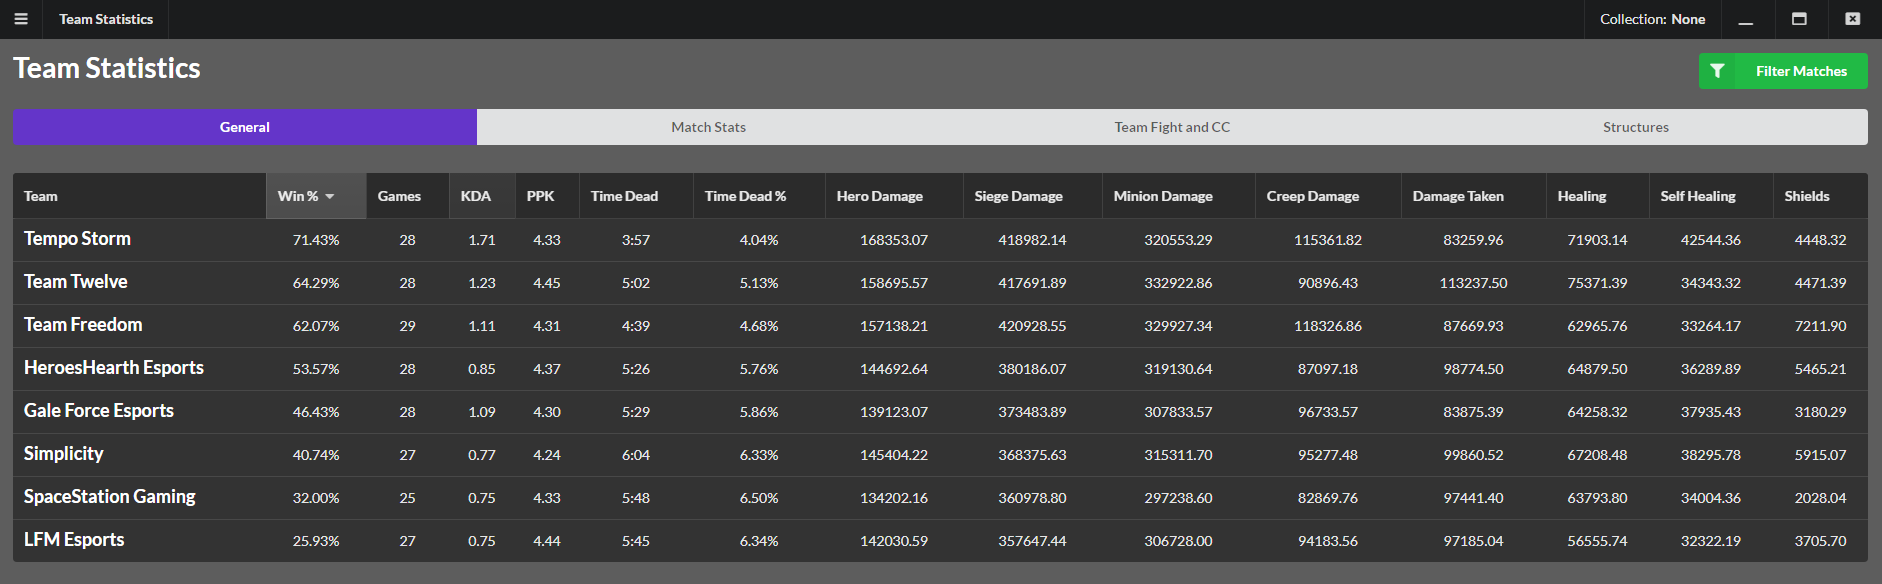This screenshot has width=1882, height=584.
Task: Click the funnel icon on Filter Matches
Action: [x=1717, y=71]
